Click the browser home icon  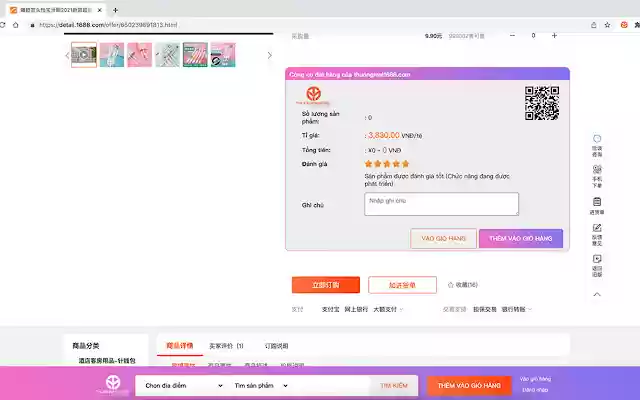point(16,25)
